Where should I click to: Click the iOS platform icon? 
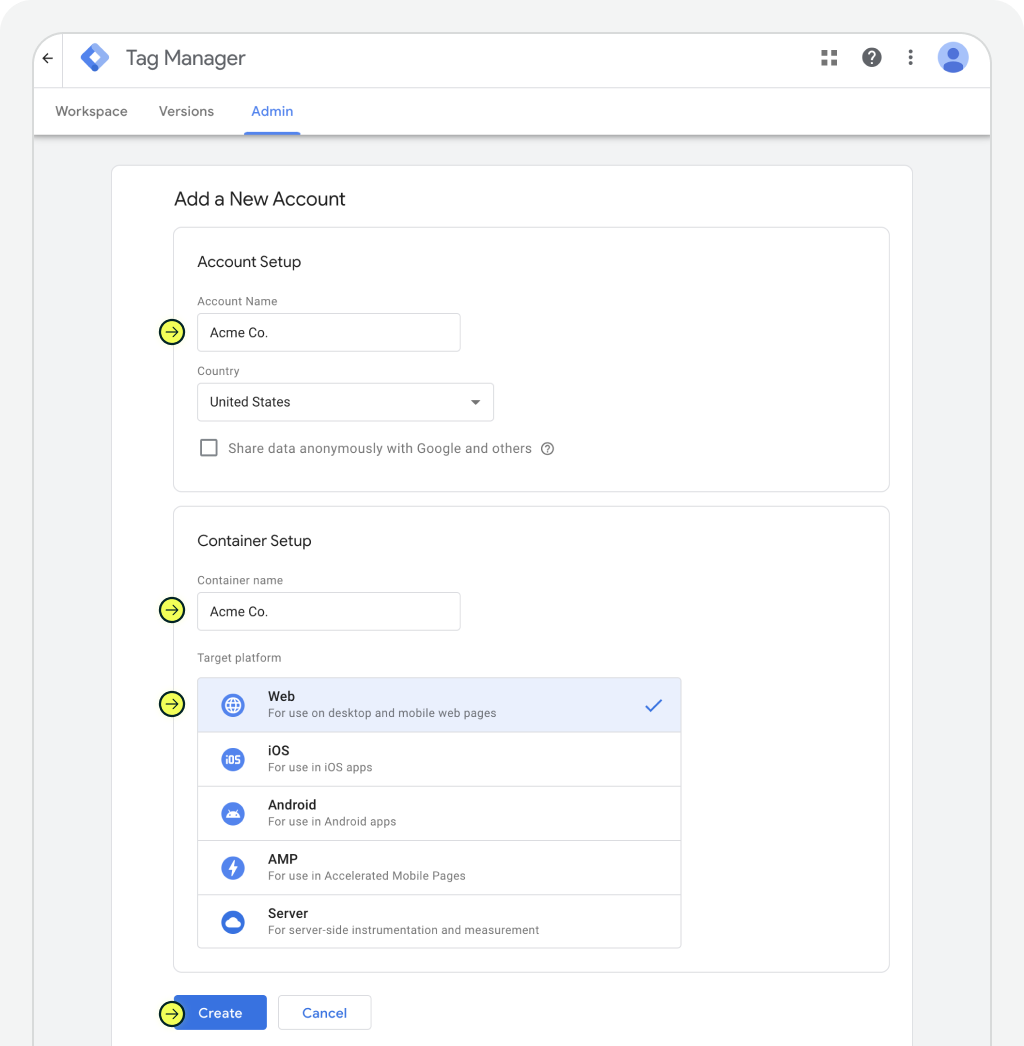pos(233,759)
